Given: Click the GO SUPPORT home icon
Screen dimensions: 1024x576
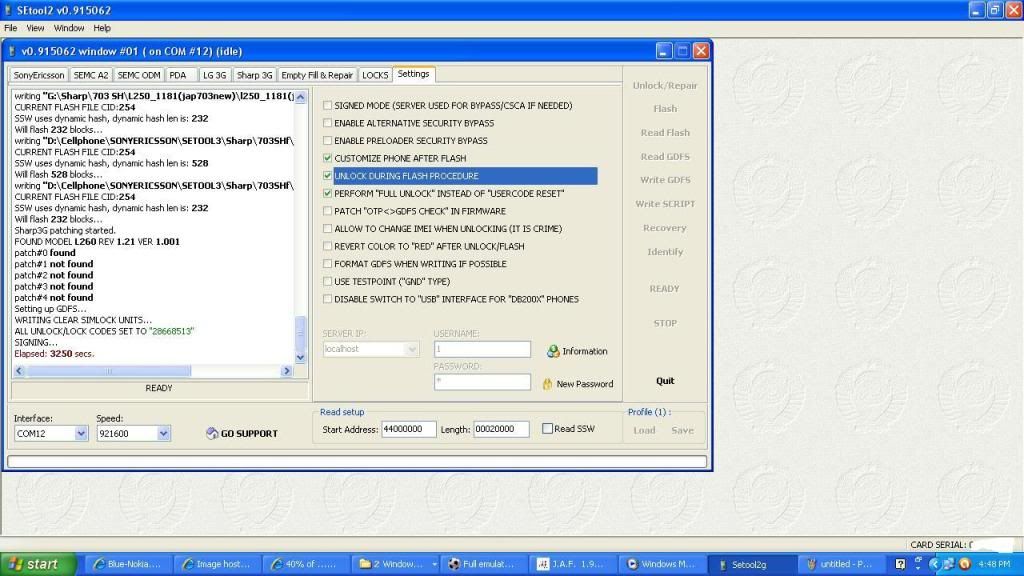Looking at the screenshot, I should pos(212,434).
